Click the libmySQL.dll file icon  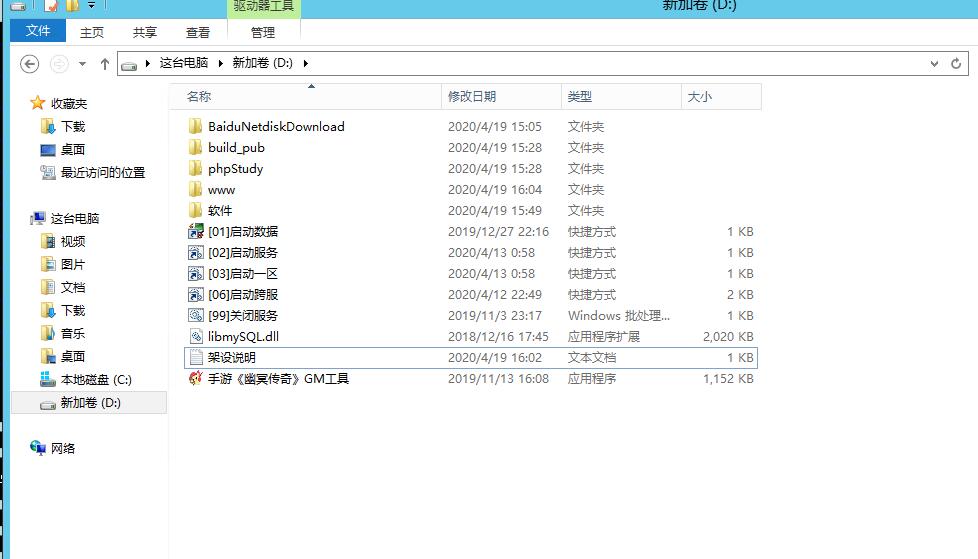tap(196, 337)
